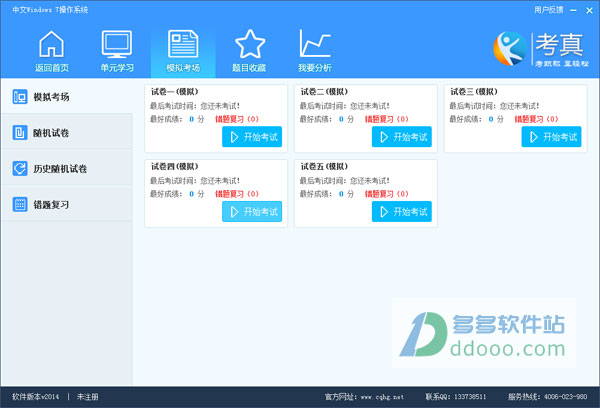Open 错题复习 (0) link in 试卷一
Viewport: 600px width, 408px height.
tap(236, 118)
